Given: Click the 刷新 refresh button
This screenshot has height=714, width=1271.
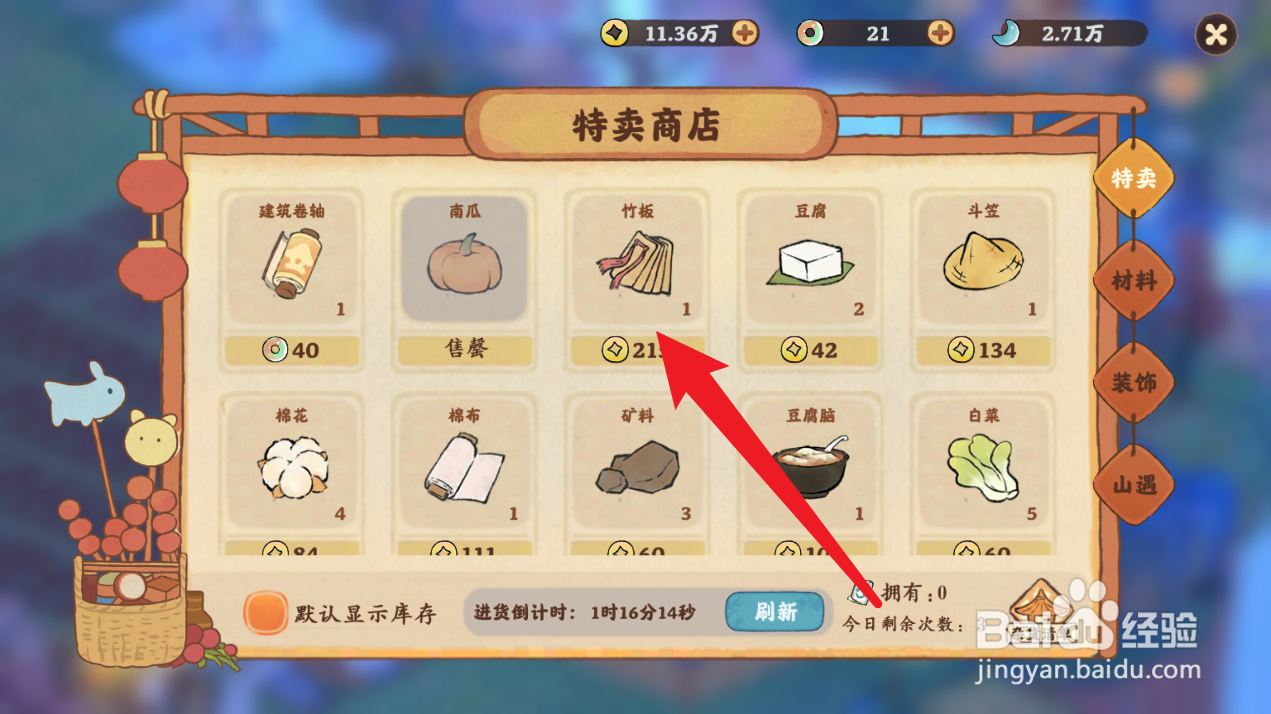Looking at the screenshot, I should [775, 612].
